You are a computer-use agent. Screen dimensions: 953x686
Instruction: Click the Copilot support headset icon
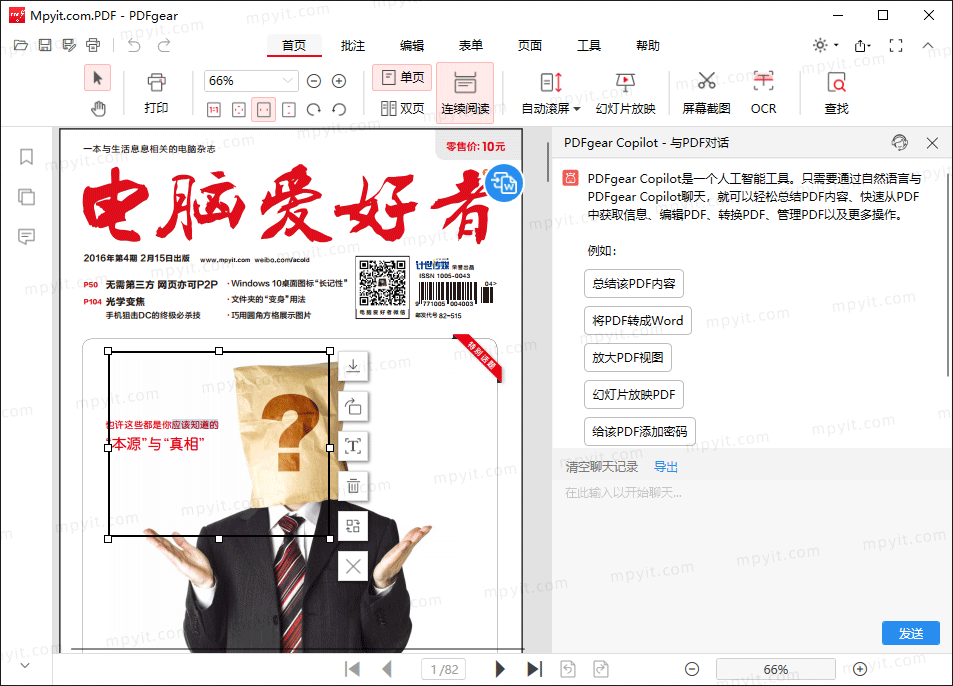900,143
